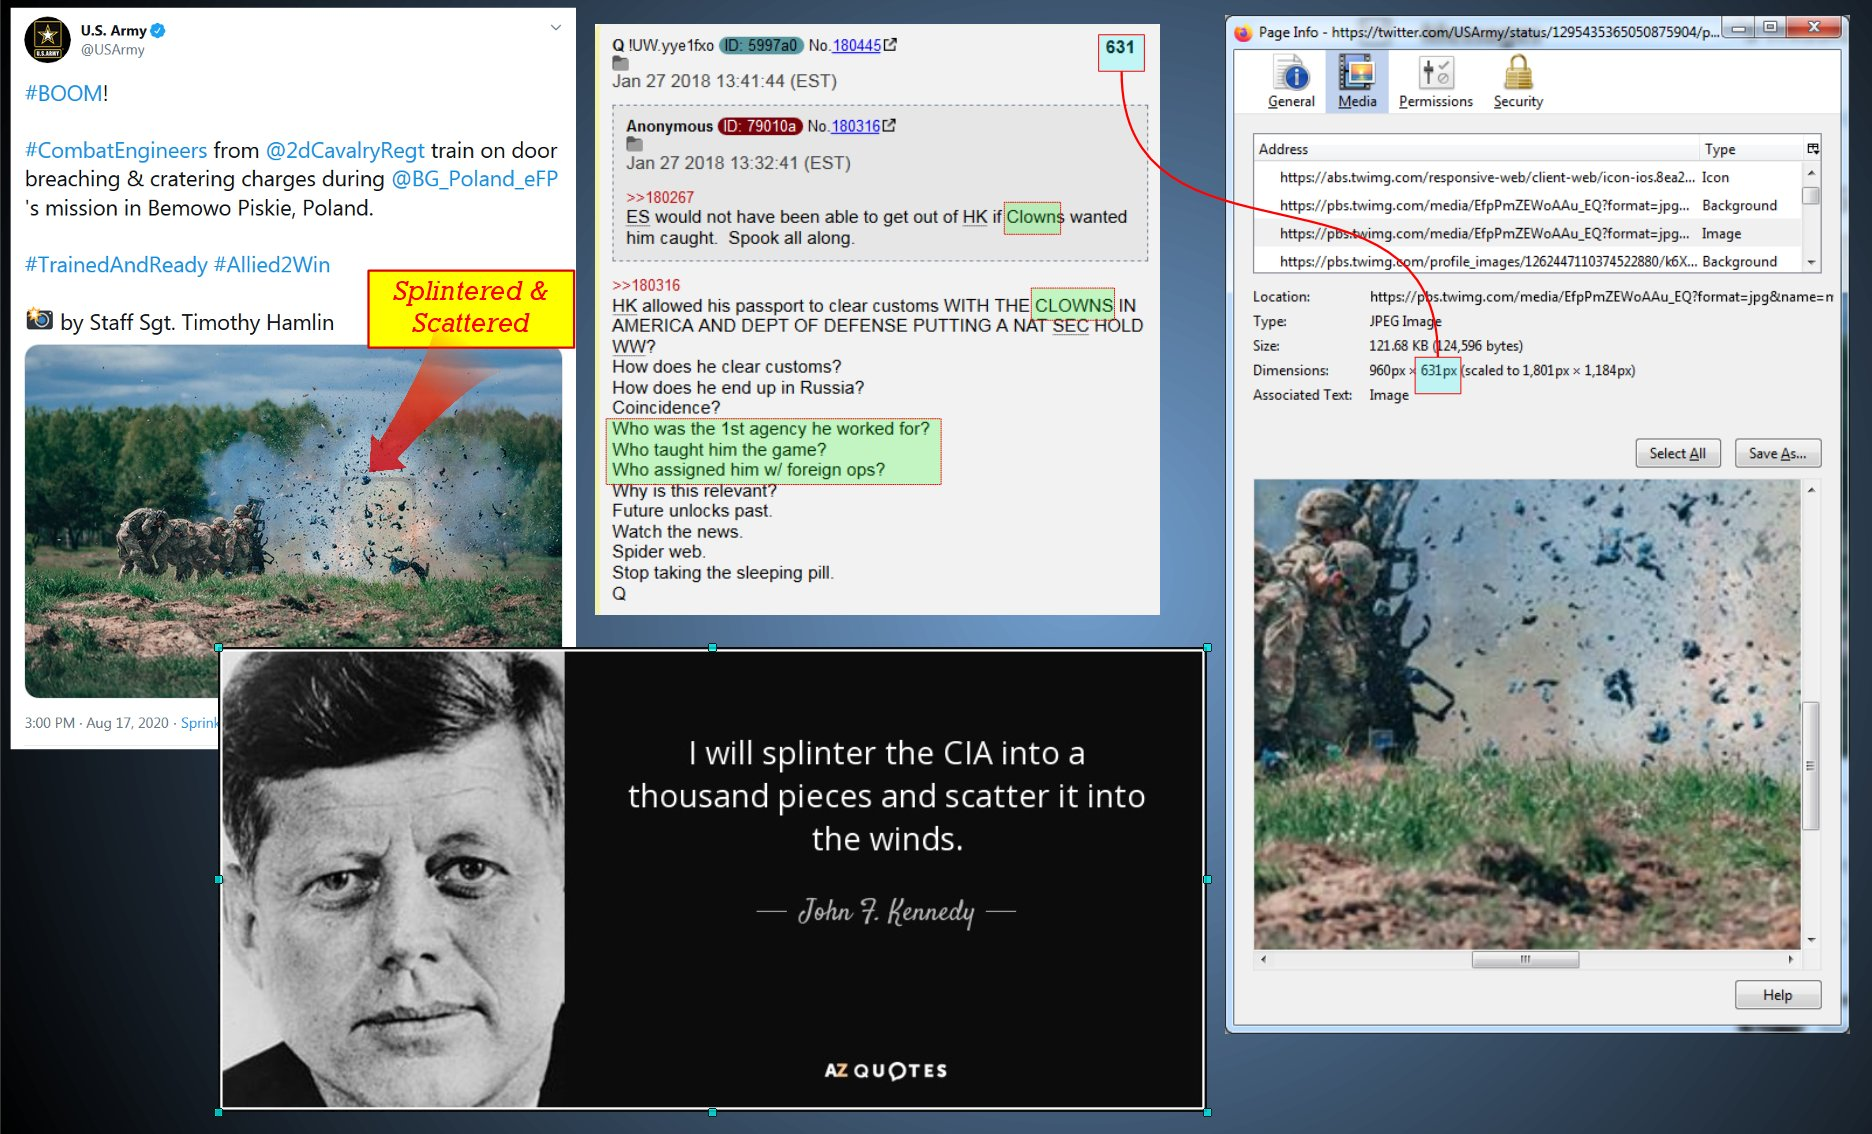The width and height of the screenshot is (1872, 1134).
Task: Open the Security tab in Page Info
Action: (1518, 82)
